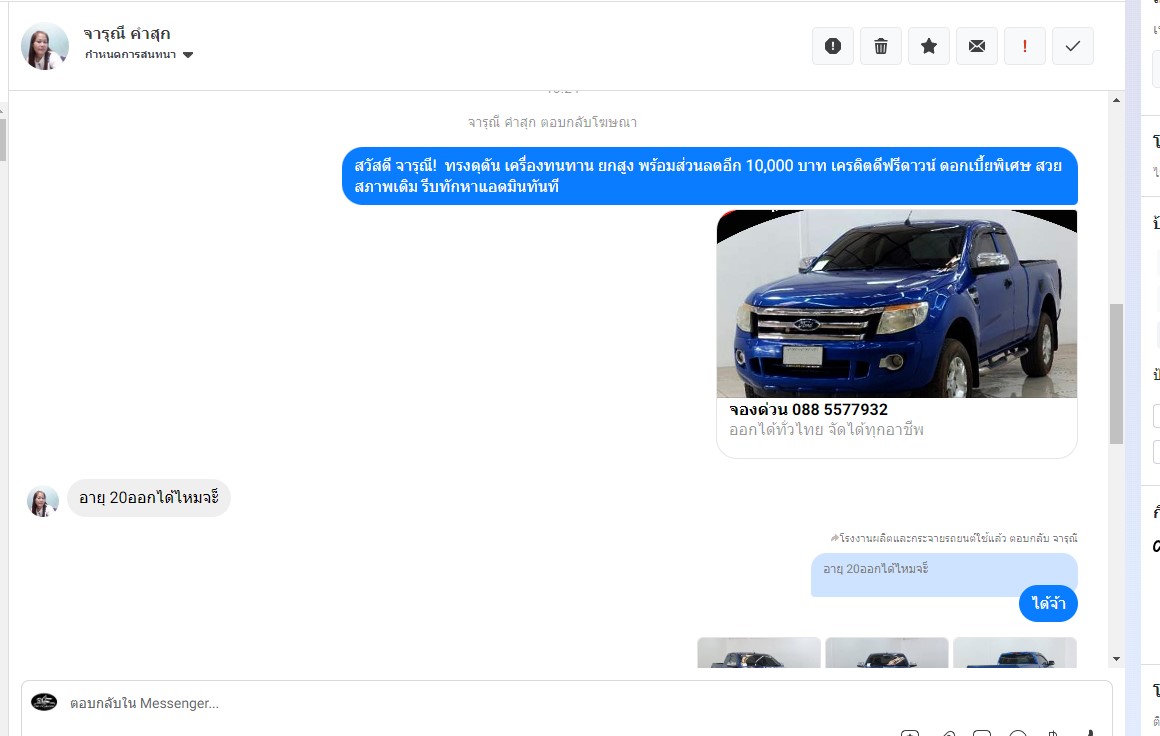Click the จองด่วน 088 5577932 ad title
This screenshot has height=736, width=1160.
808,410
